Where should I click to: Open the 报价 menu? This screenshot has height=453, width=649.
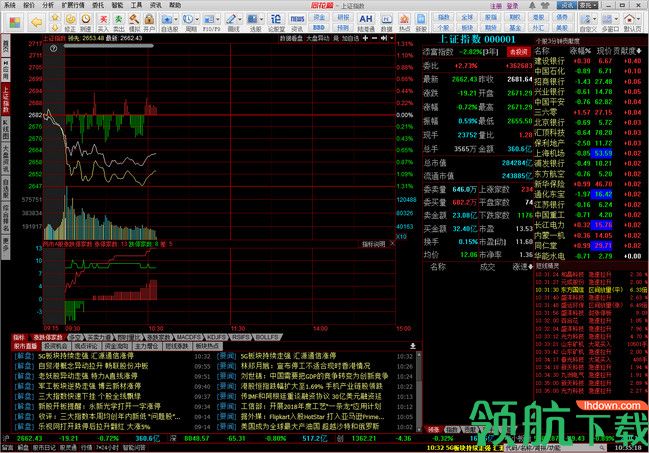click(29, 5)
